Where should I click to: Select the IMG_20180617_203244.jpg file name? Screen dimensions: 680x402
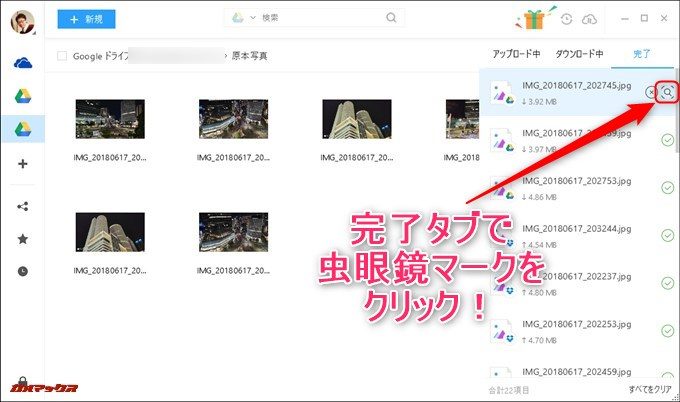(576, 229)
